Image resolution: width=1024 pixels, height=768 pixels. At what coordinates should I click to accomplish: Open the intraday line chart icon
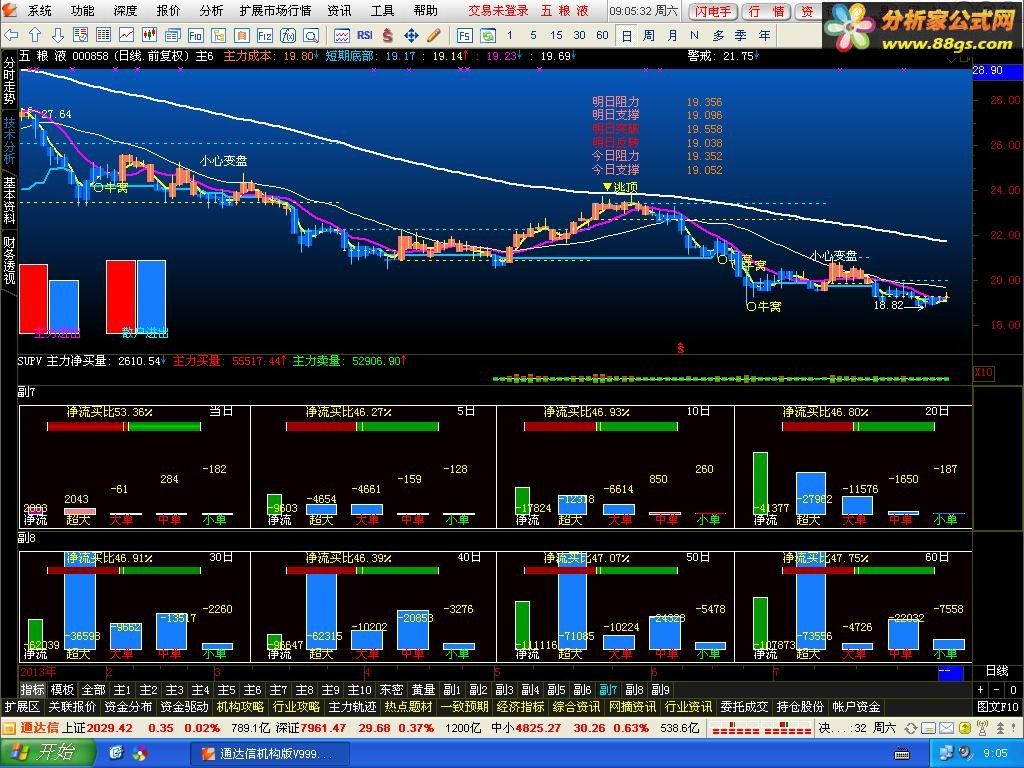[126, 35]
